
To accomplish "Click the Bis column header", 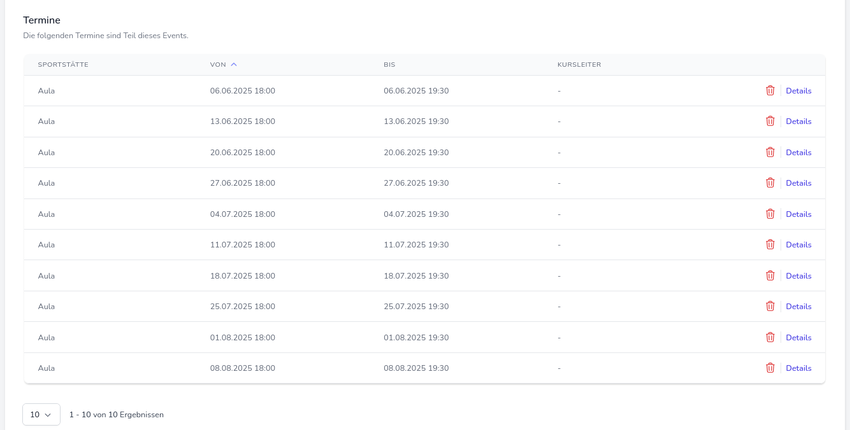I will (x=389, y=65).
